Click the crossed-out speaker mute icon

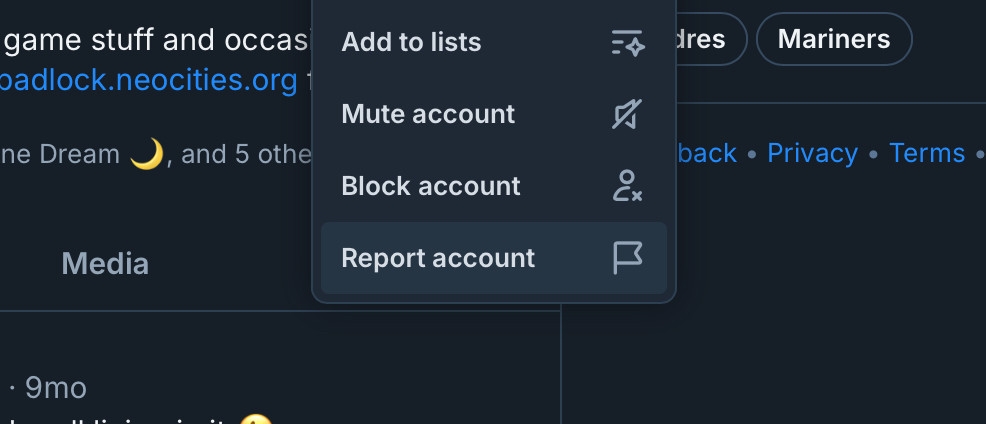tap(627, 115)
